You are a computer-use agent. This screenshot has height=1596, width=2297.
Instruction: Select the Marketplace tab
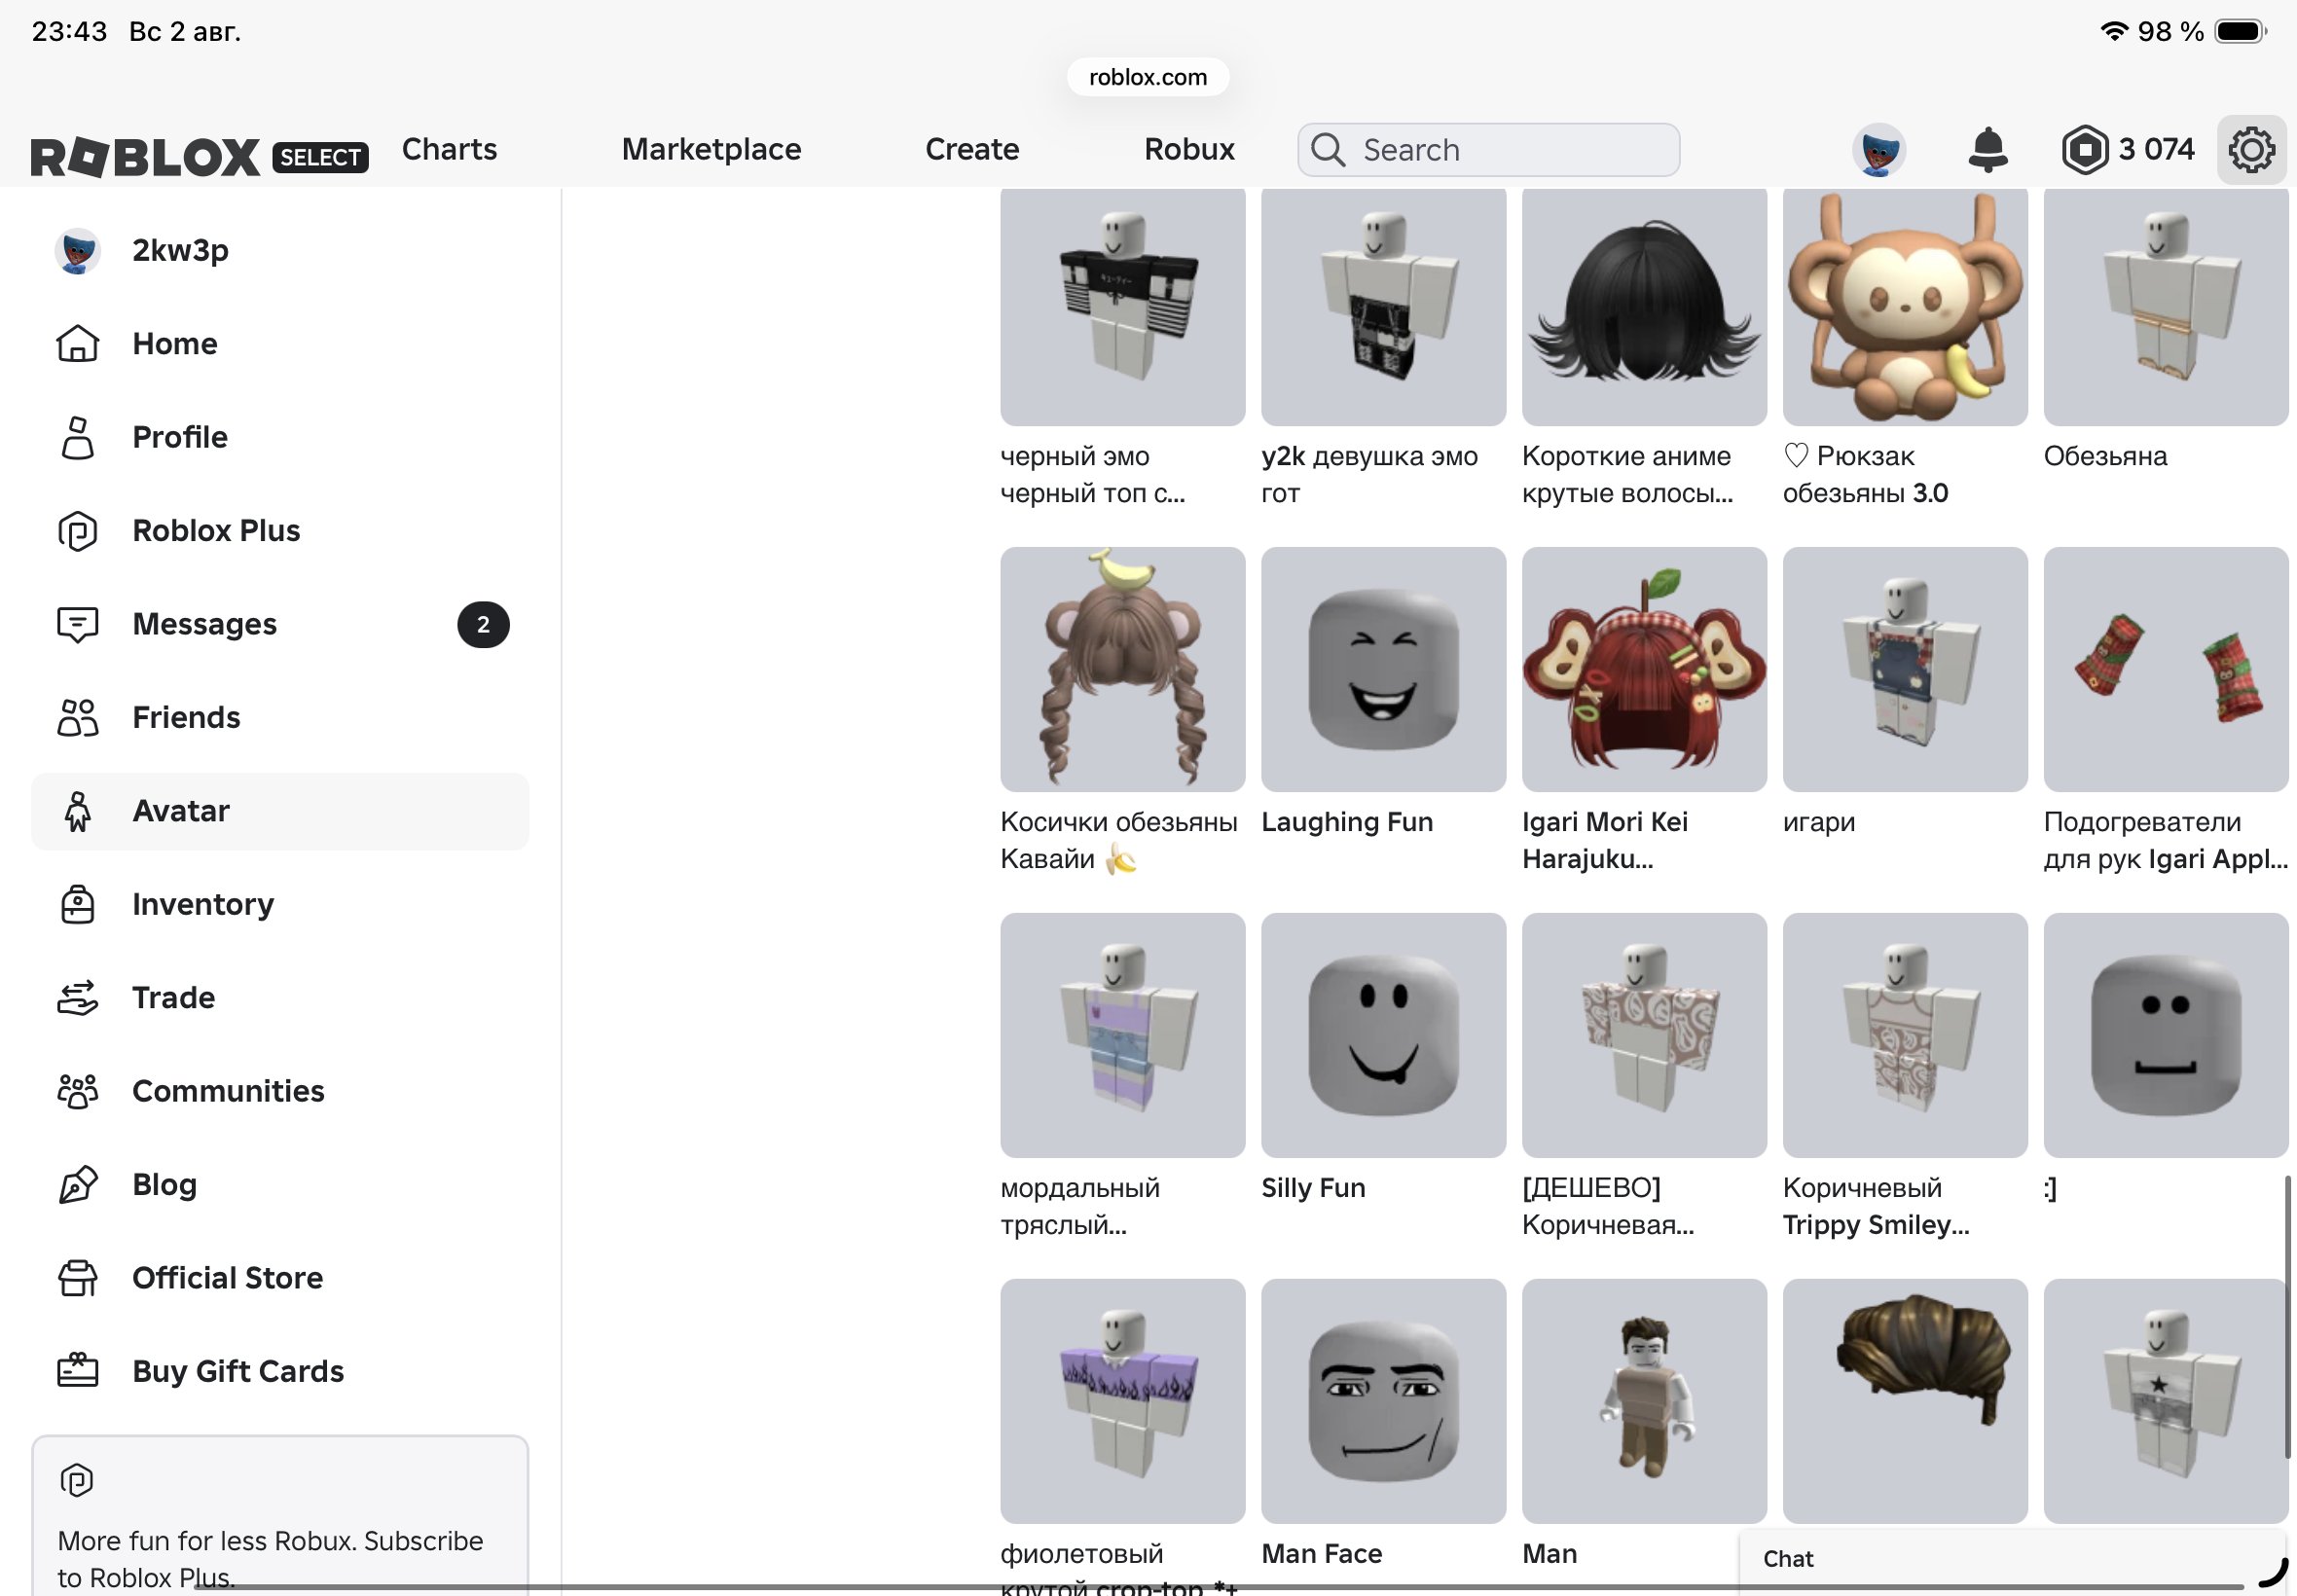711,149
